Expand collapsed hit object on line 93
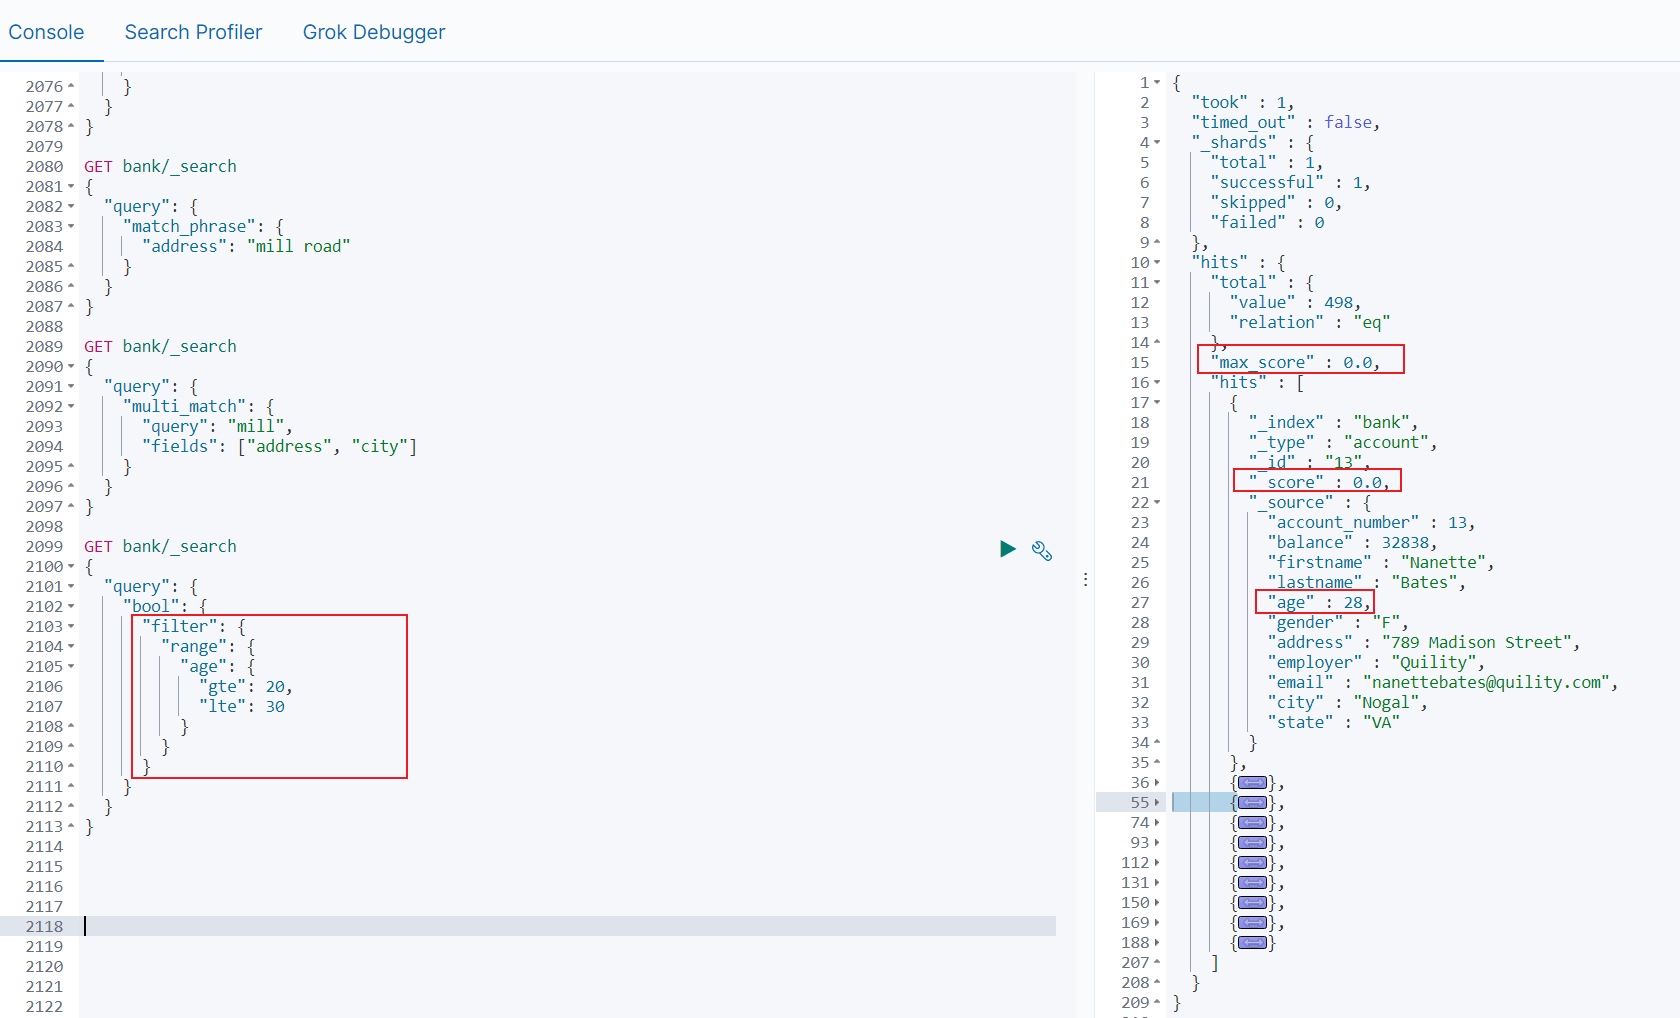The width and height of the screenshot is (1680, 1018). [x=1252, y=843]
